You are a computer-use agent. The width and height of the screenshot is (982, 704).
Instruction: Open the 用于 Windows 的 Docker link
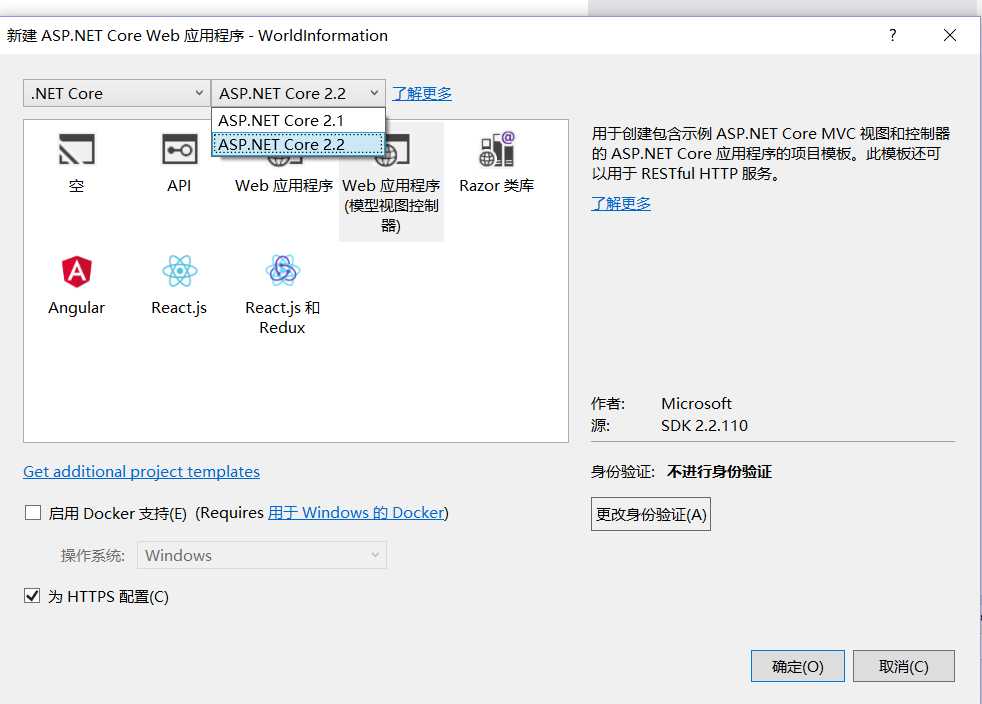(x=356, y=513)
